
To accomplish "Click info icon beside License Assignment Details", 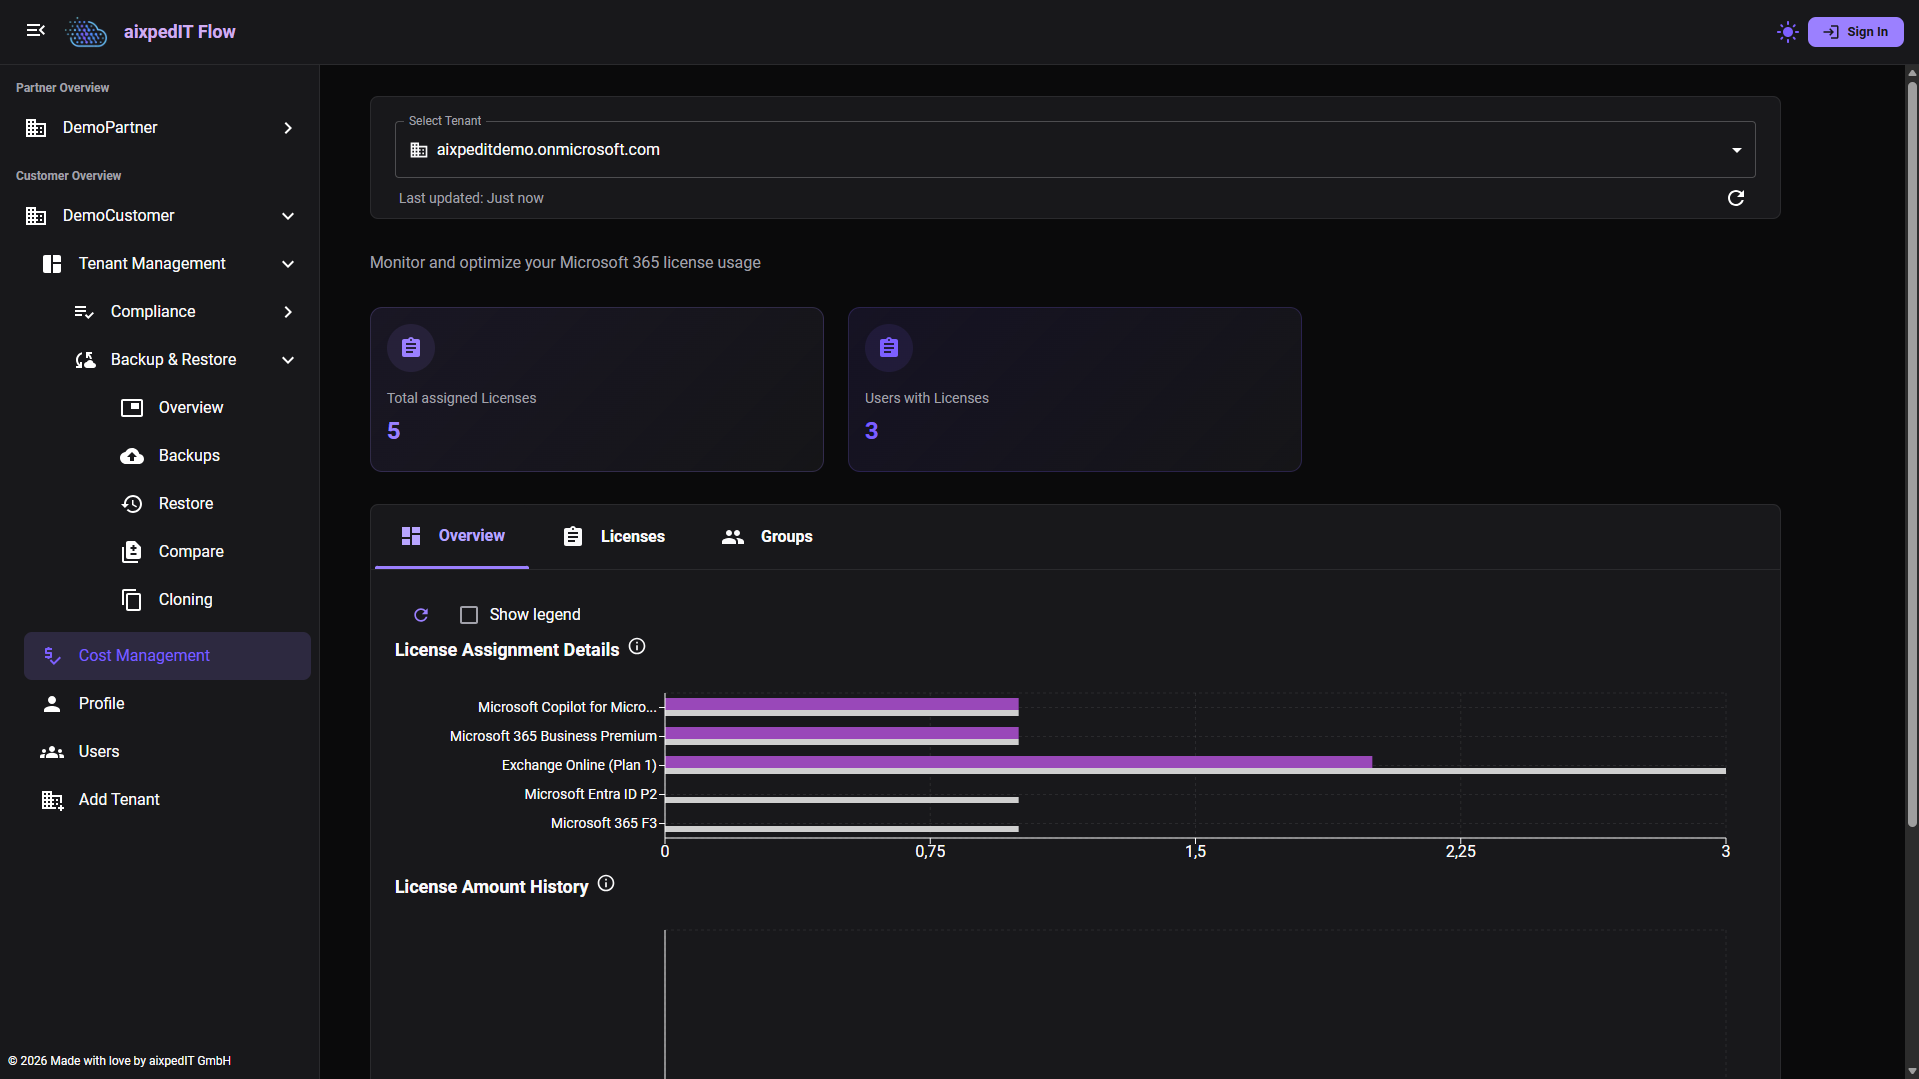I will [637, 647].
